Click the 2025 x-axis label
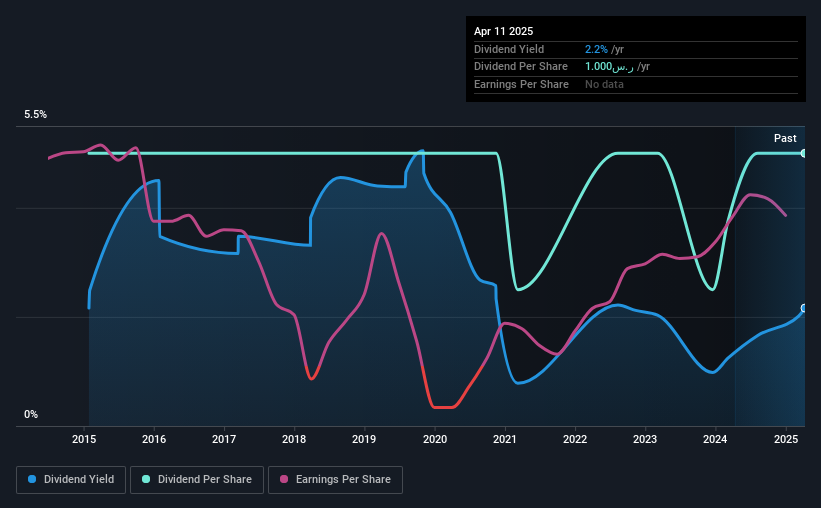Screen dimensions: 821x508 (x=786, y=439)
